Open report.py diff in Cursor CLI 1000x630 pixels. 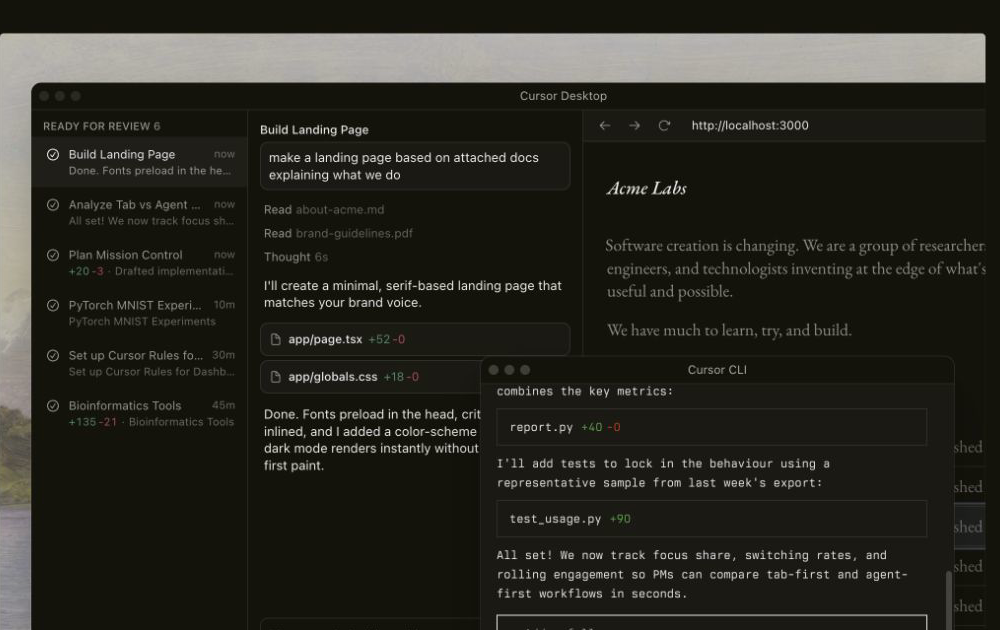(x=711, y=427)
